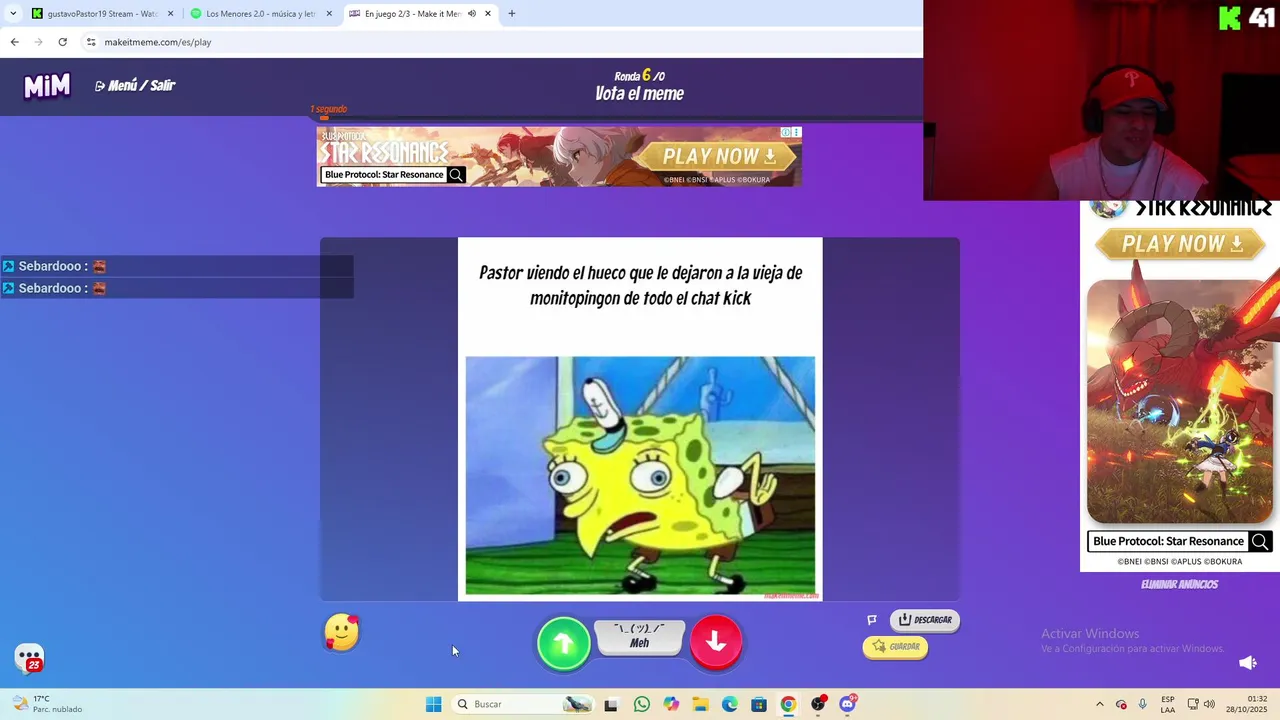Downvote the meme with the red arrow
This screenshot has height=720, width=1280.
(716, 643)
